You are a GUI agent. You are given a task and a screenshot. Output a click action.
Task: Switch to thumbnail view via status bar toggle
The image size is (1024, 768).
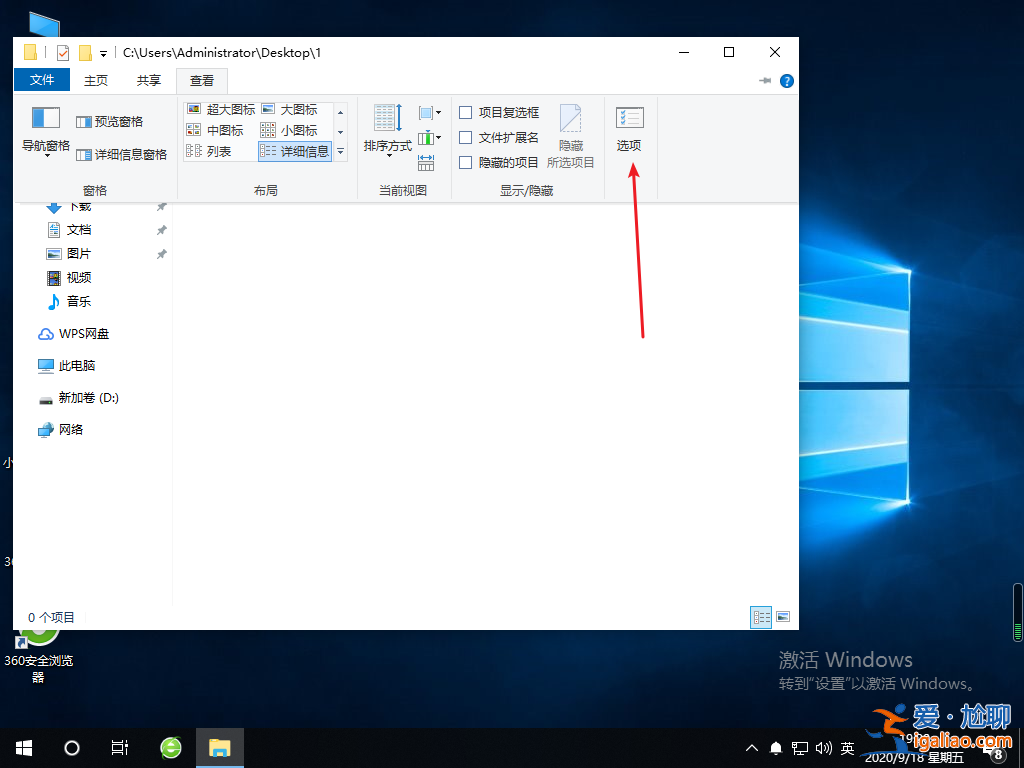[783, 617]
